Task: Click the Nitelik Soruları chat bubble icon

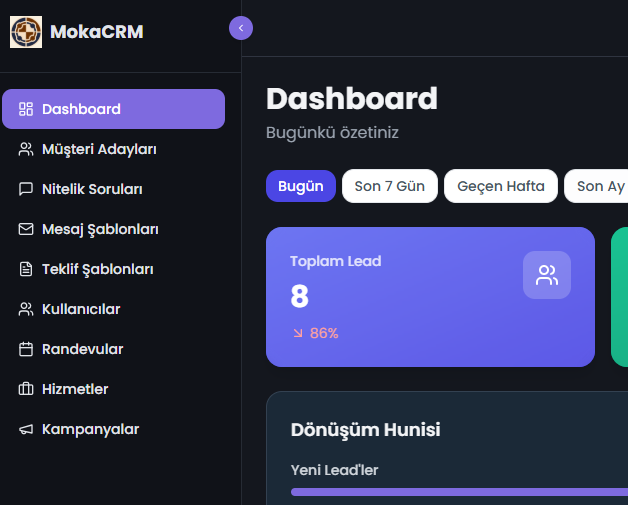Action: [x=26, y=189]
